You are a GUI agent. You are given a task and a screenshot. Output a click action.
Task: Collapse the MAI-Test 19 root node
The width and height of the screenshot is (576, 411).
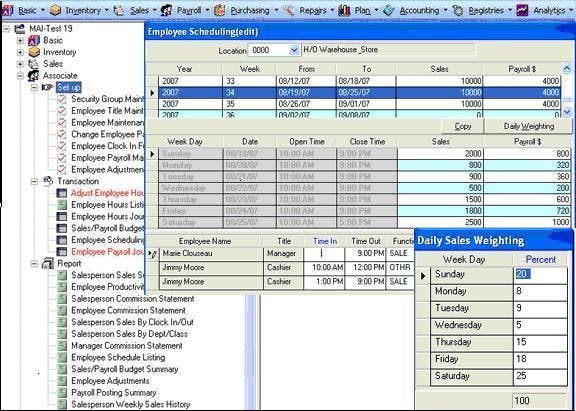click(7, 29)
